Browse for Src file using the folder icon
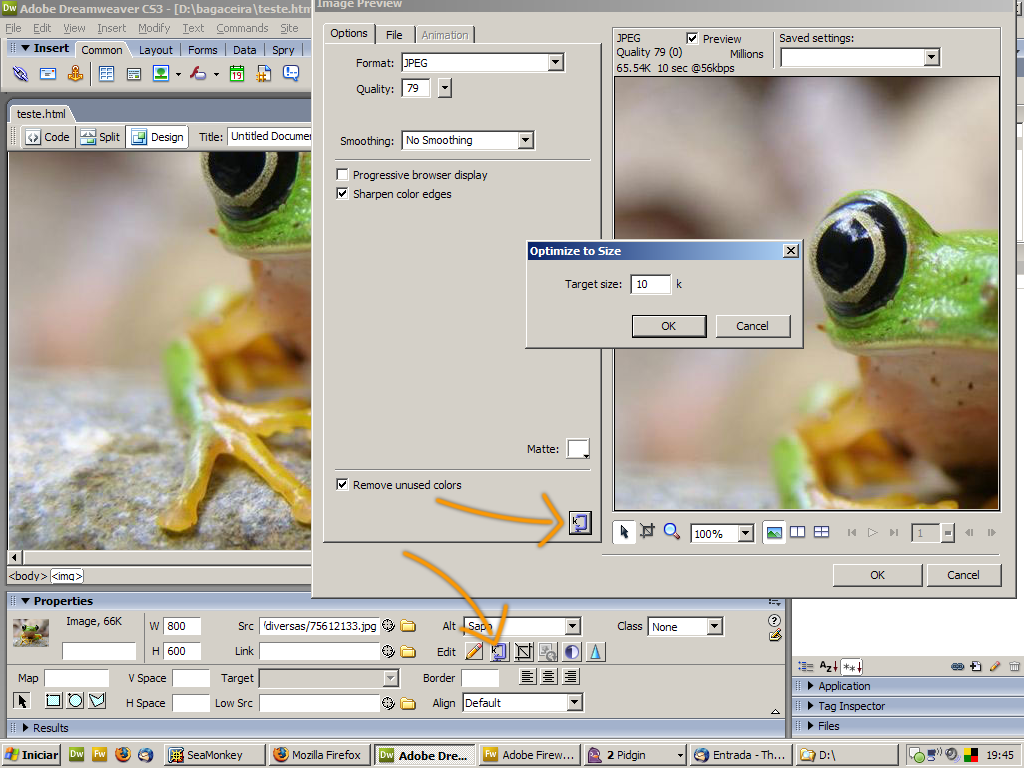Viewport: 1024px width, 768px height. coord(408,626)
